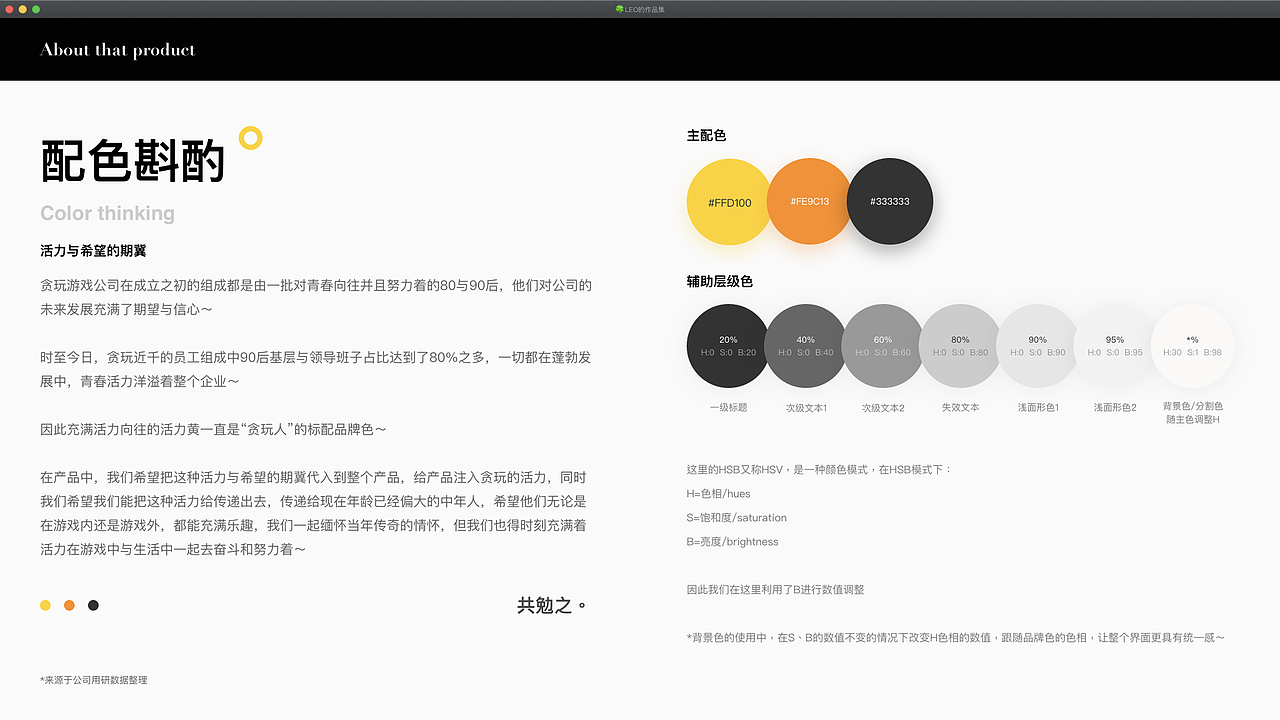Click the 'Color thinking' subtitle
Viewport: 1280px width, 720px height.
click(x=107, y=213)
